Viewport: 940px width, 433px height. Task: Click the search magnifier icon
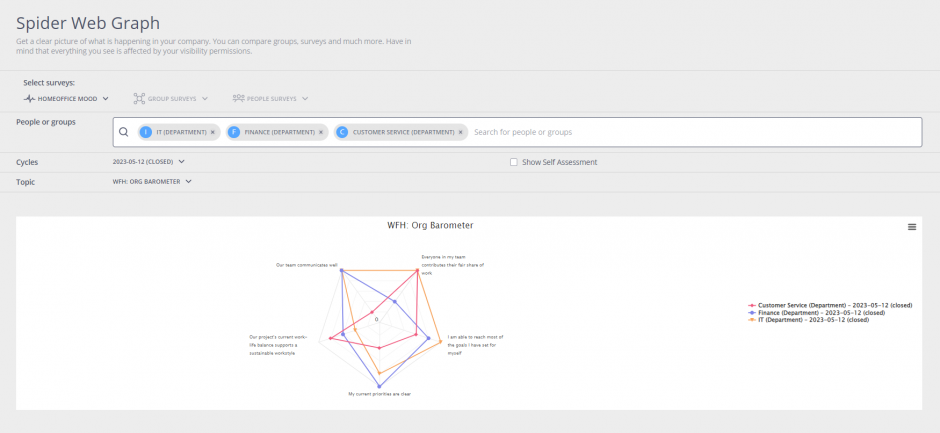point(123,132)
